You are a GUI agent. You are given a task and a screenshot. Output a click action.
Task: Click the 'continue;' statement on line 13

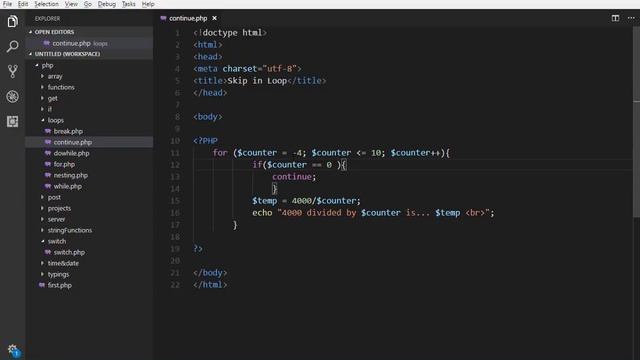[294, 177]
